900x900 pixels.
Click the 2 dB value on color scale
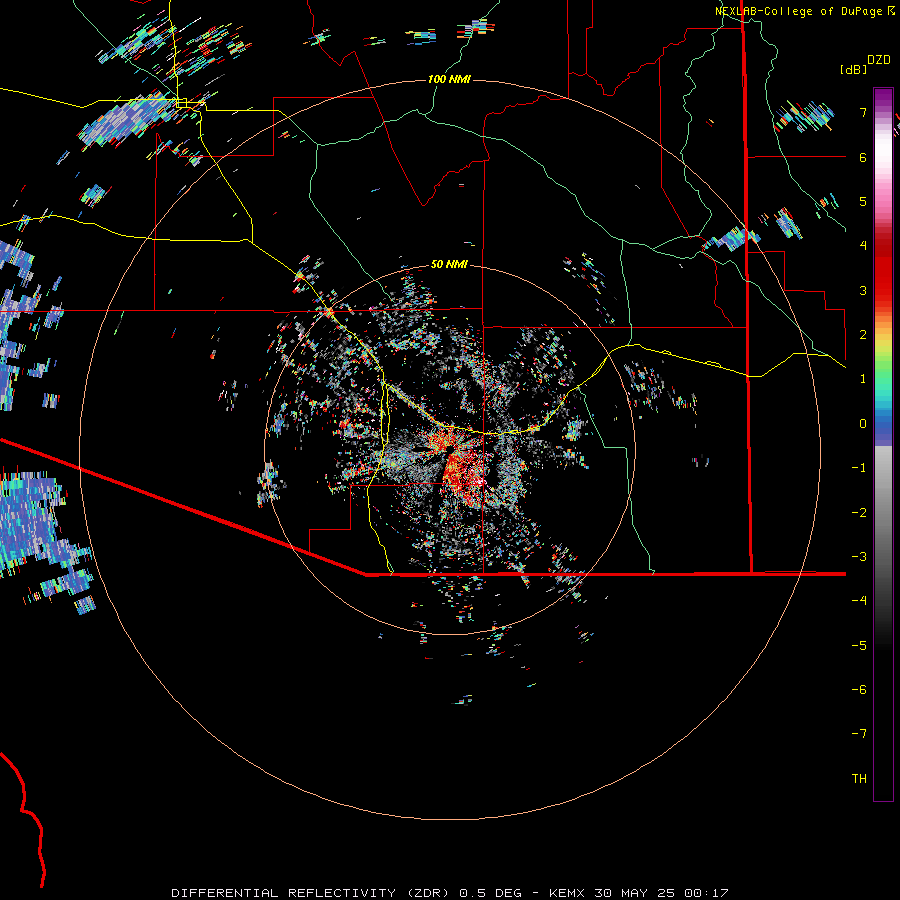click(863, 335)
